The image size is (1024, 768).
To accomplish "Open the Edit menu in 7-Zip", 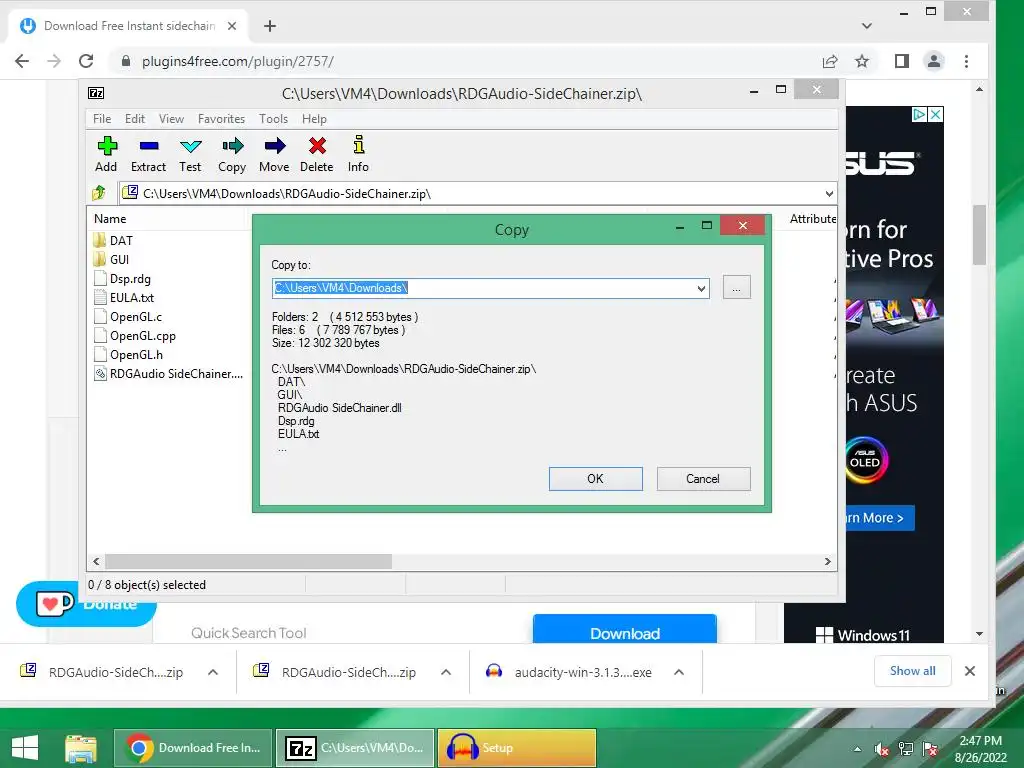I will click(x=135, y=119).
